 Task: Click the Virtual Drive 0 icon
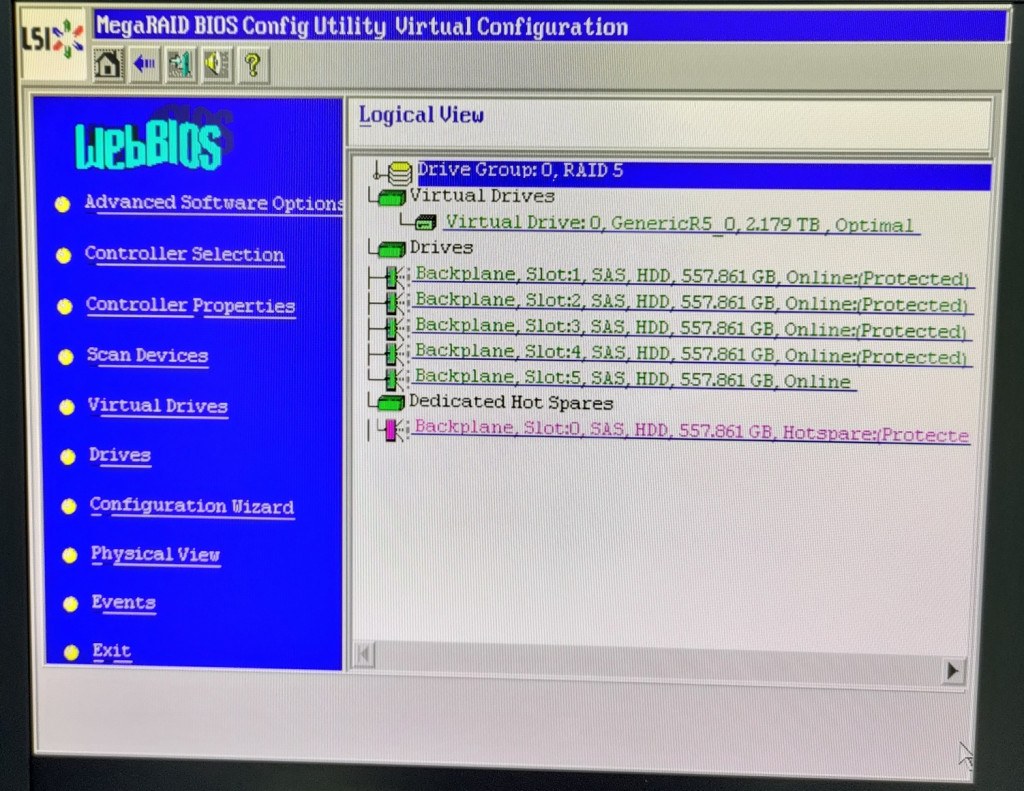(x=426, y=223)
